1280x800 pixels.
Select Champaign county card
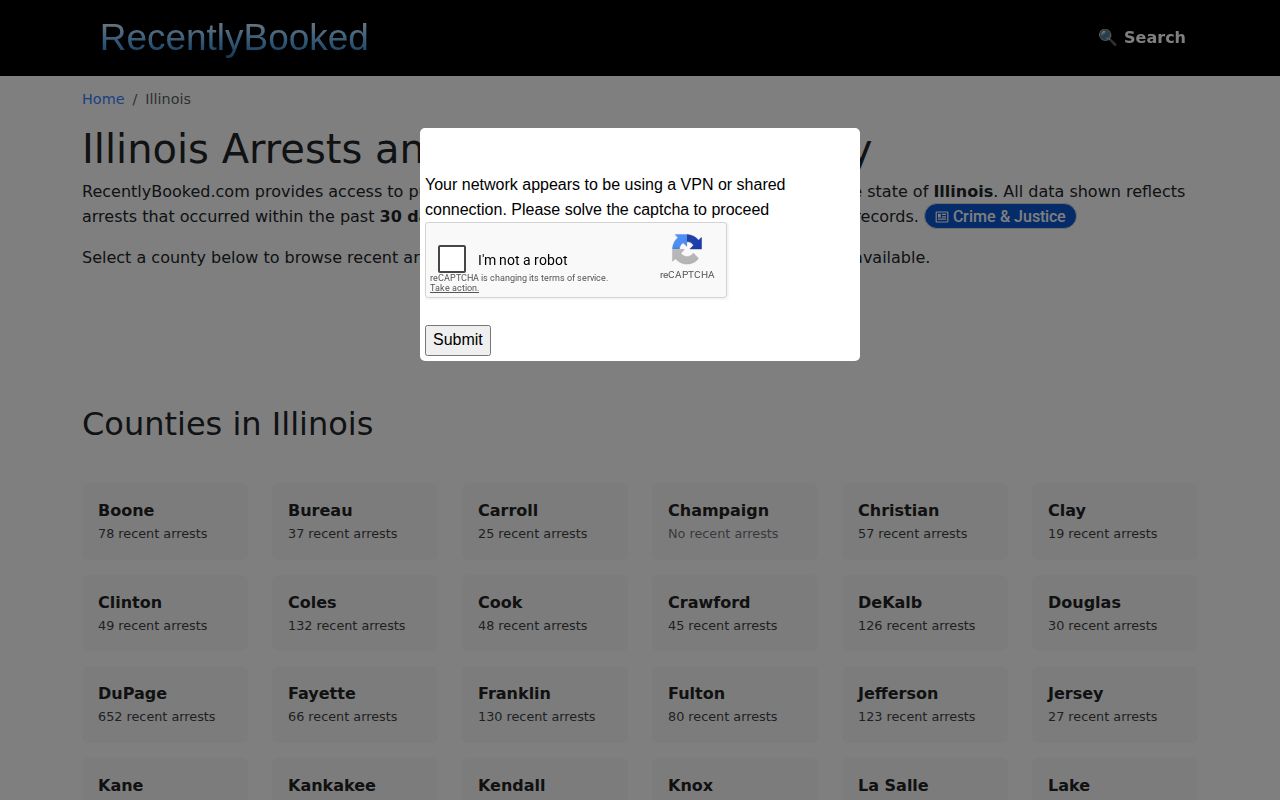735,521
